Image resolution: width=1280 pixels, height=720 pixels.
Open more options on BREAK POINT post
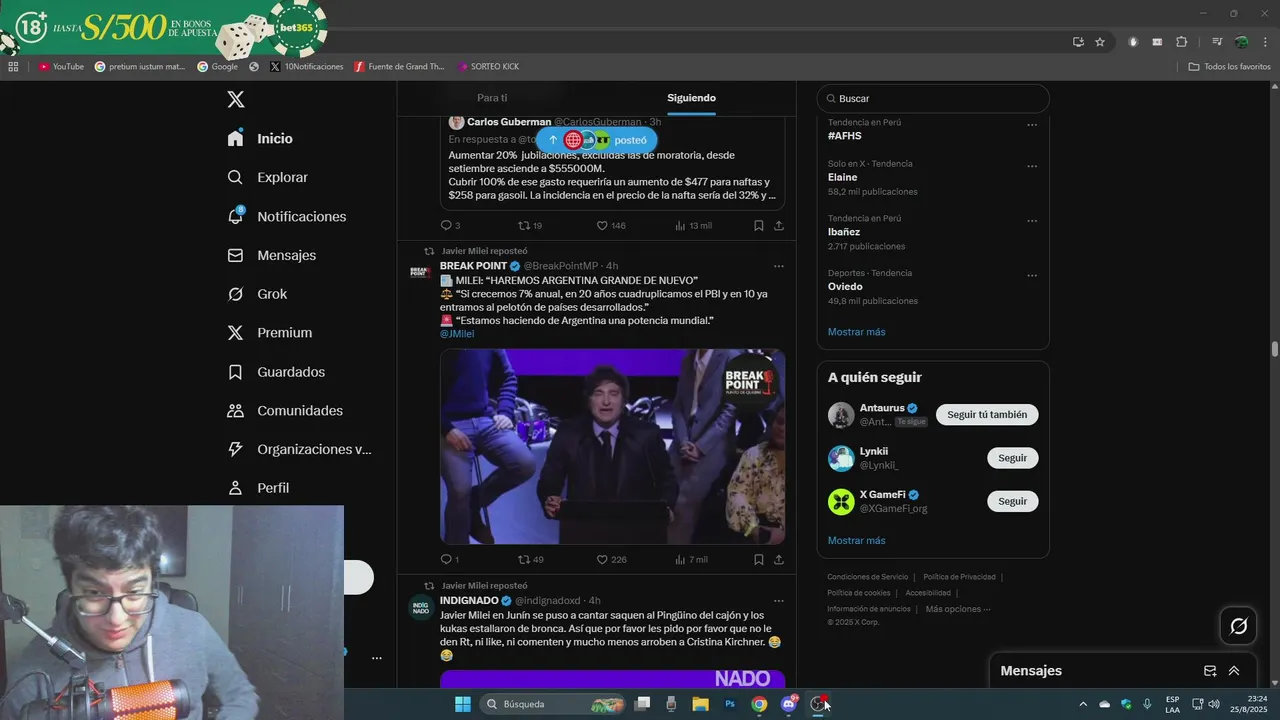tap(779, 266)
